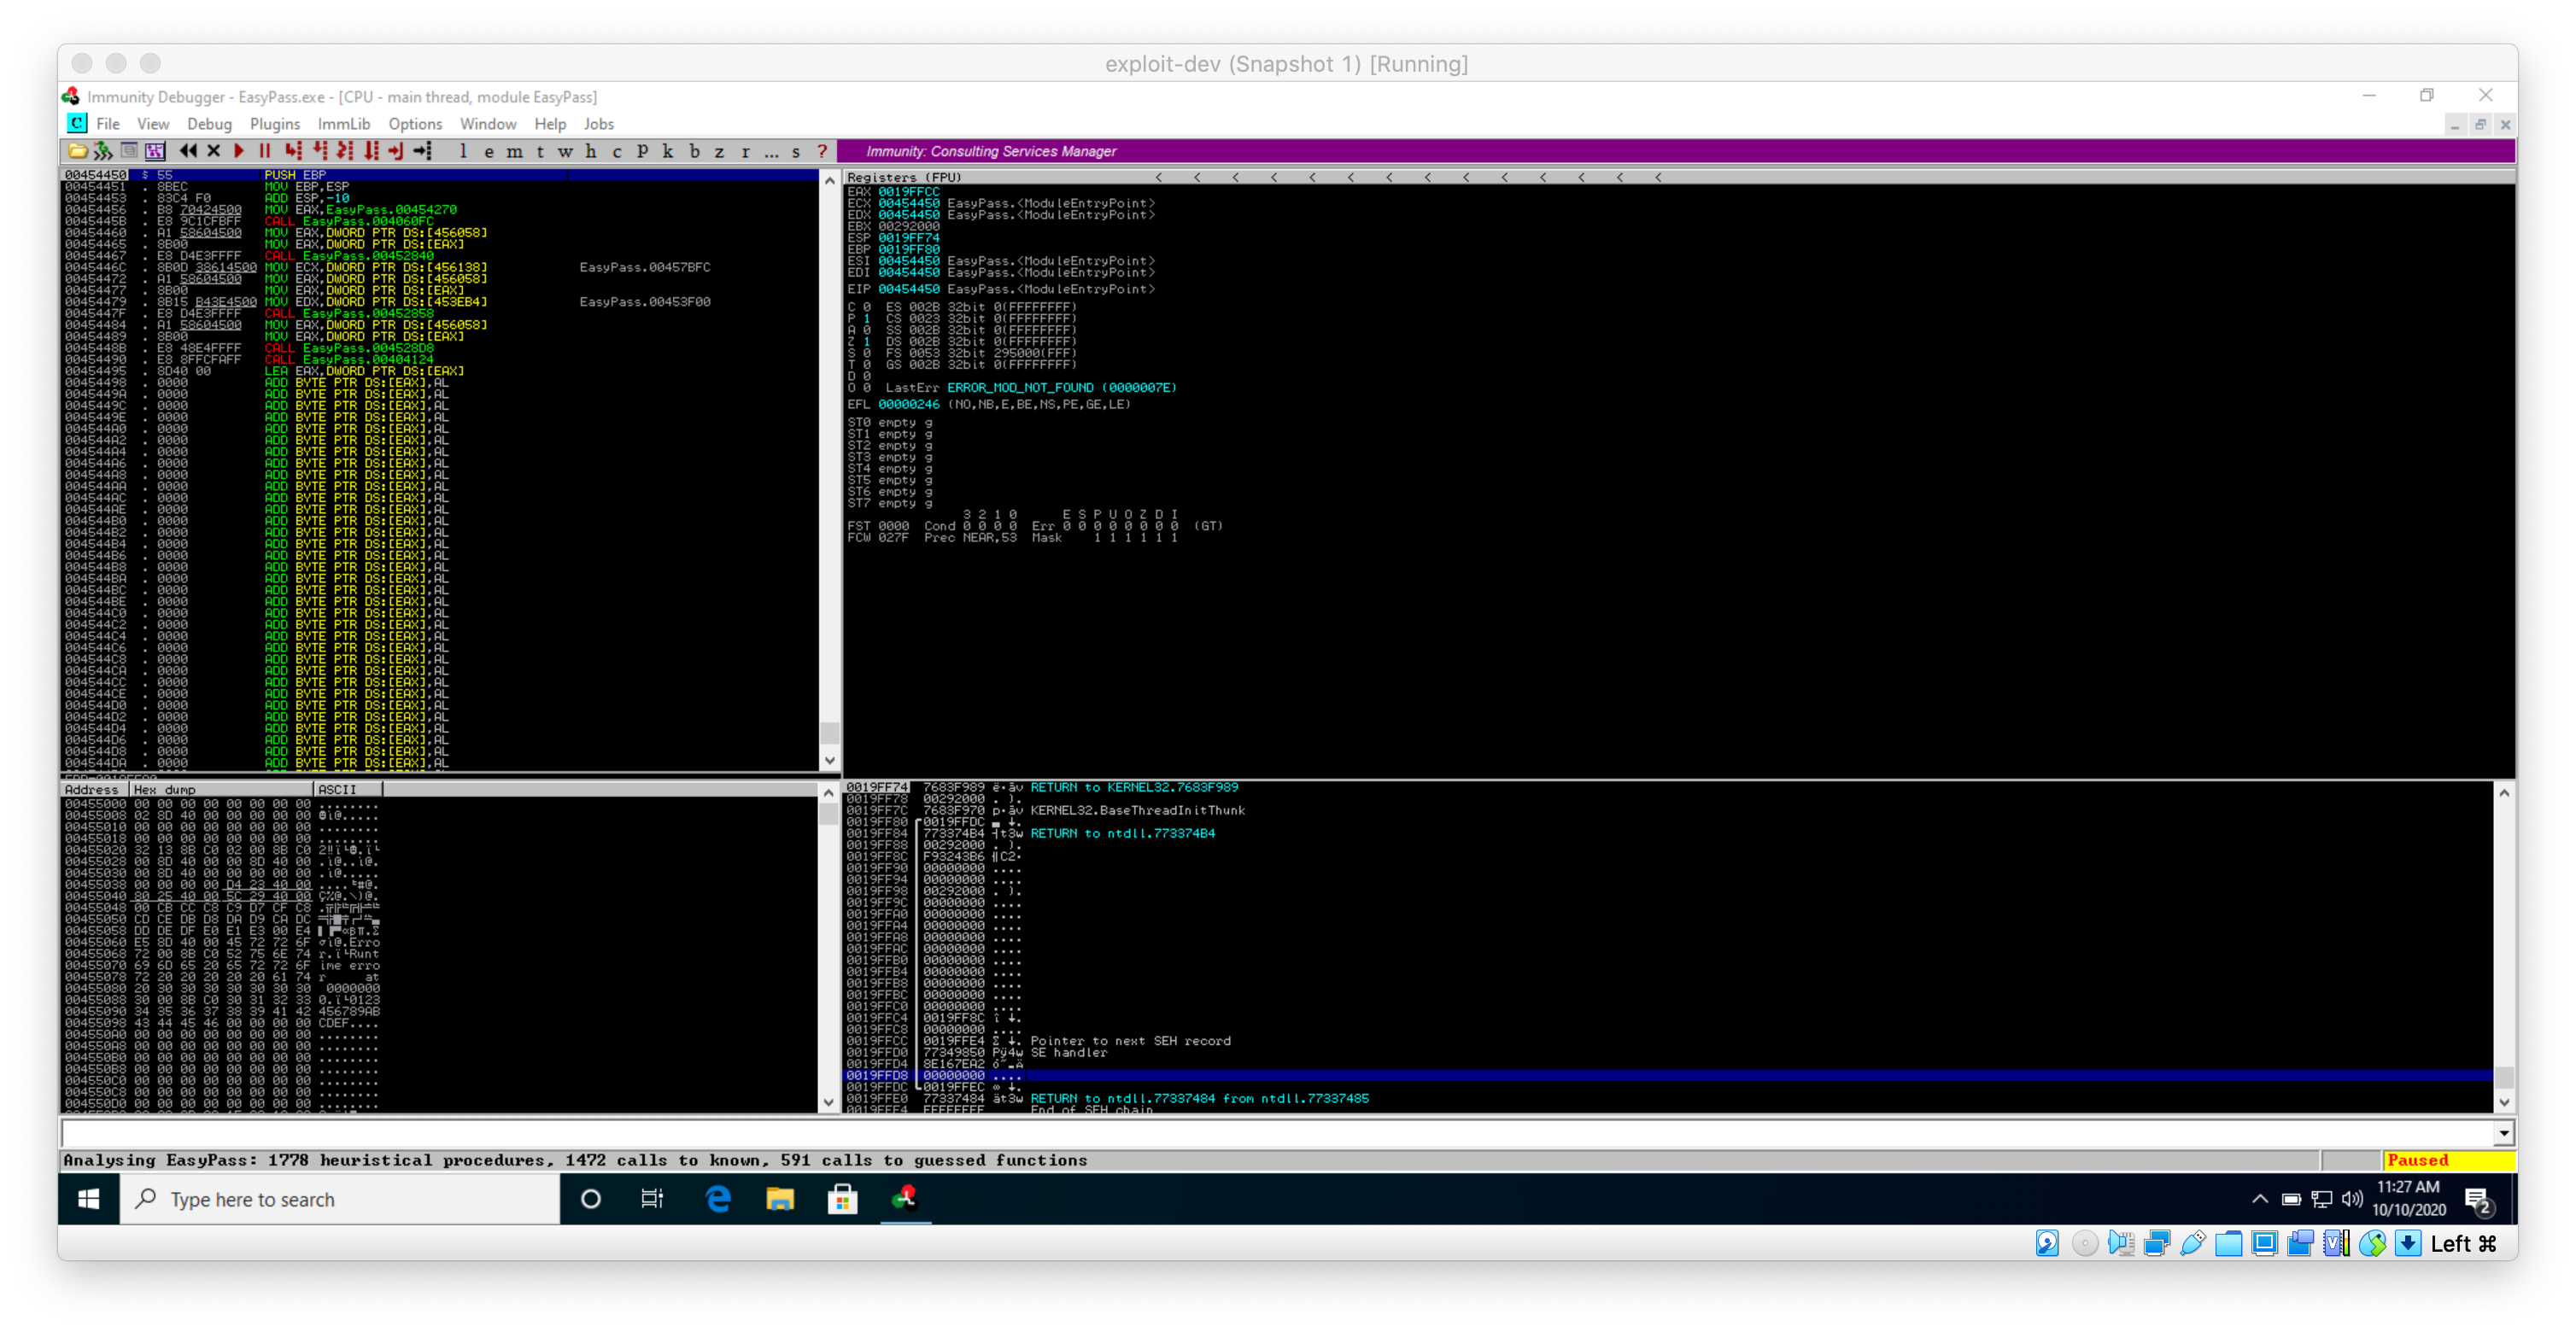The height and width of the screenshot is (1332, 2576).
Task: Open the Options menu
Action: point(415,124)
